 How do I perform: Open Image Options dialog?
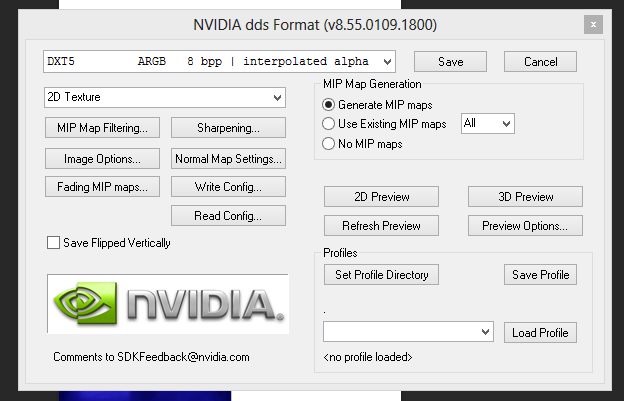point(102,159)
